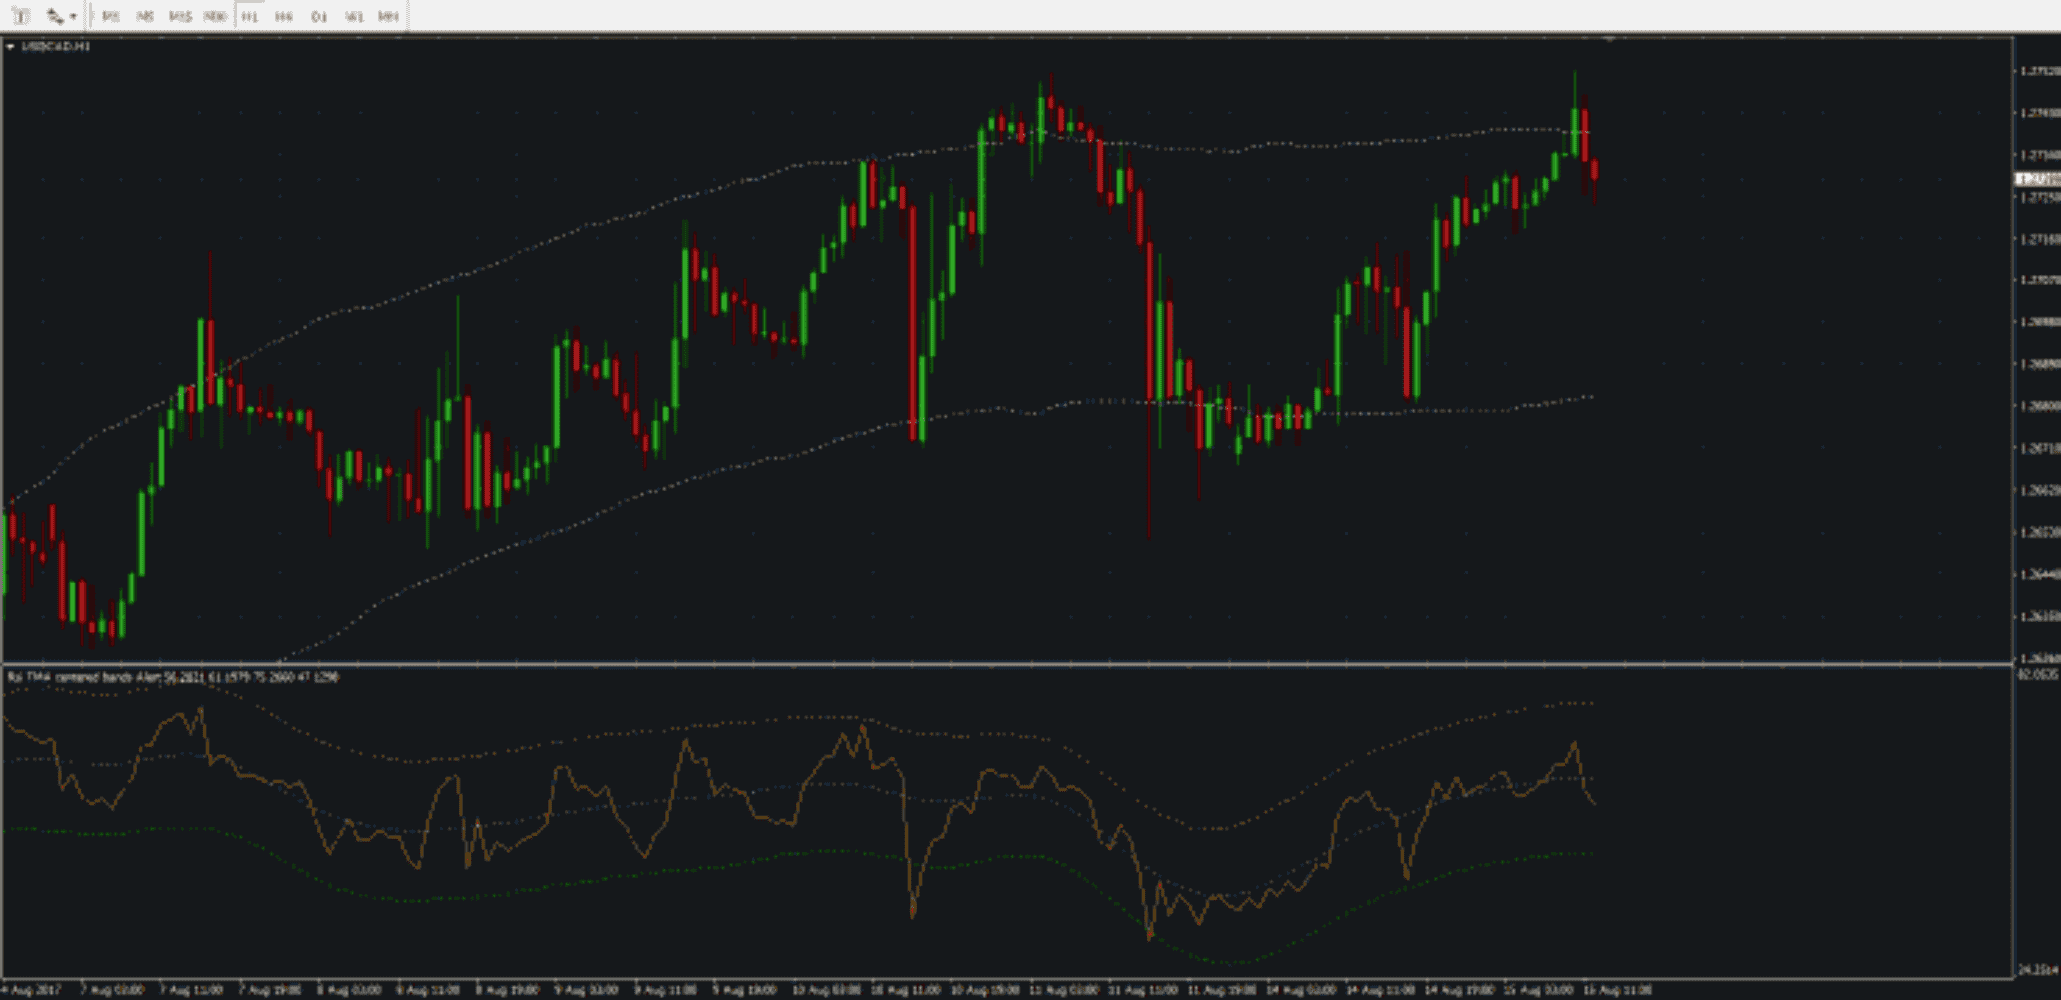The image size is (2061, 1000).
Task: Toggle the active H1 timeframe button
Action: (x=250, y=17)
